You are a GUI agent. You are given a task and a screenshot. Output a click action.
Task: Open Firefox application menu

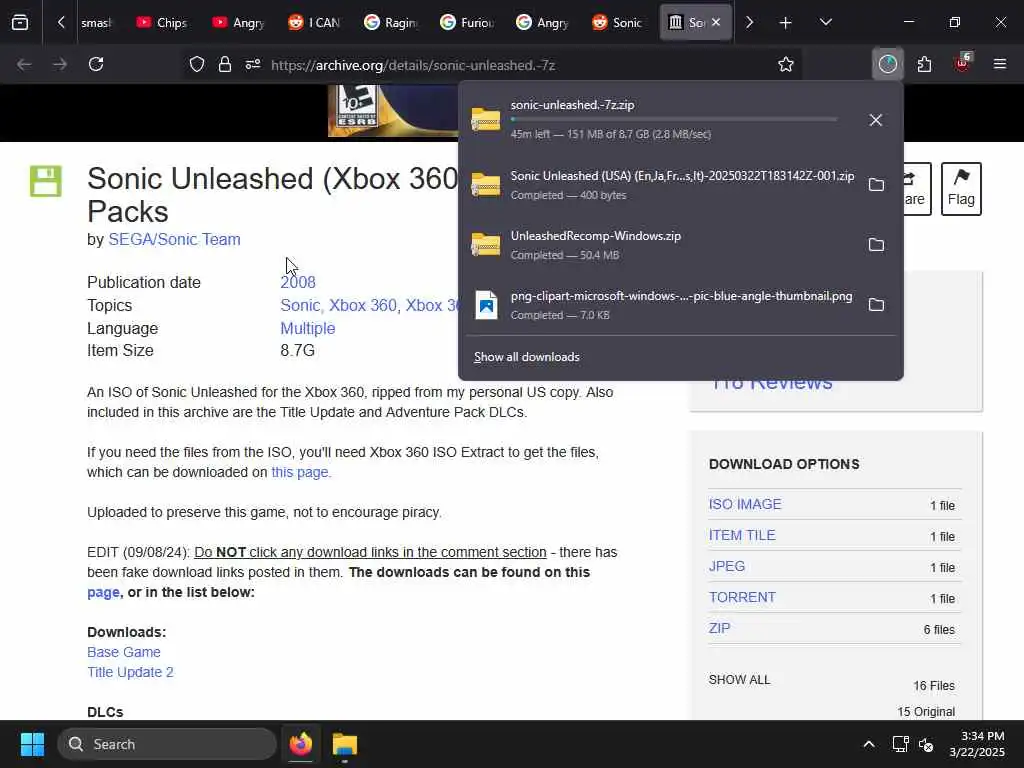tap(999, 64)
